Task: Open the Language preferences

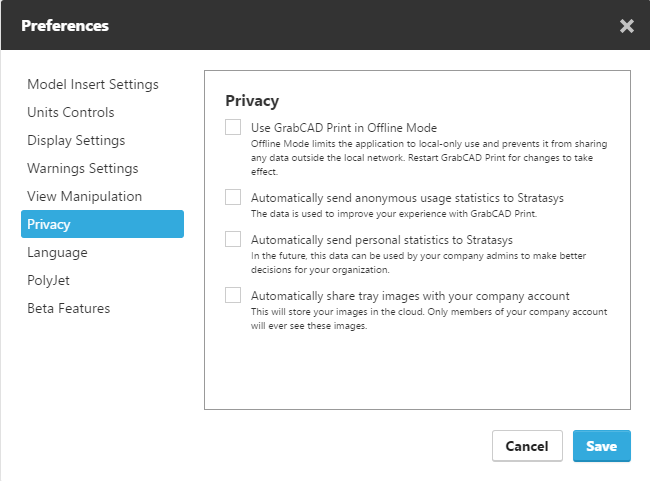Action: (57, 253)
